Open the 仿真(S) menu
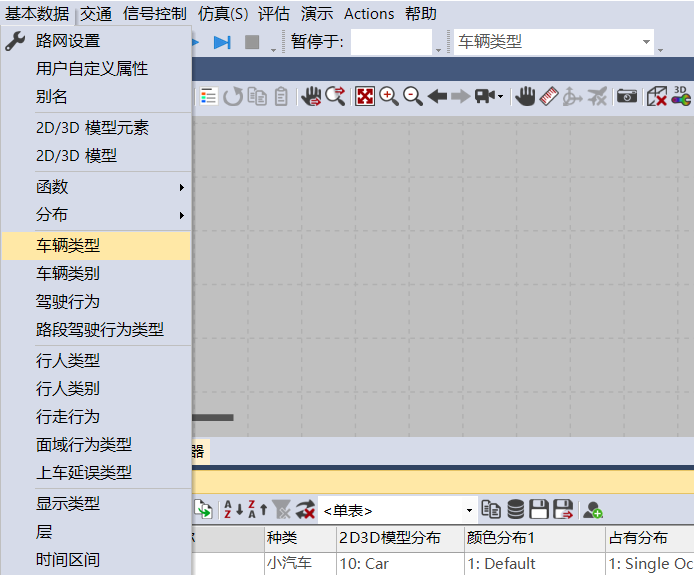Screen dimensions: 694x575 tap(223, 14)
